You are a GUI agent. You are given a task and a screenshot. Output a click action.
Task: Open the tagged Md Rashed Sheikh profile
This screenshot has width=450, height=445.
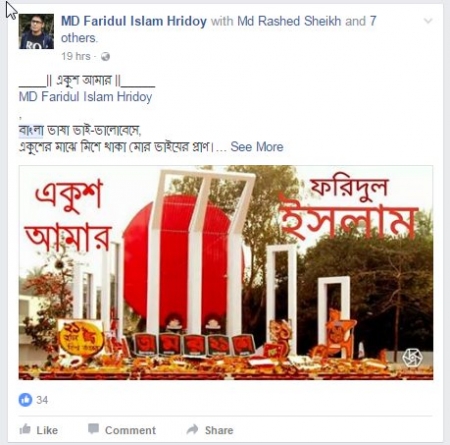tap(289, 21)
